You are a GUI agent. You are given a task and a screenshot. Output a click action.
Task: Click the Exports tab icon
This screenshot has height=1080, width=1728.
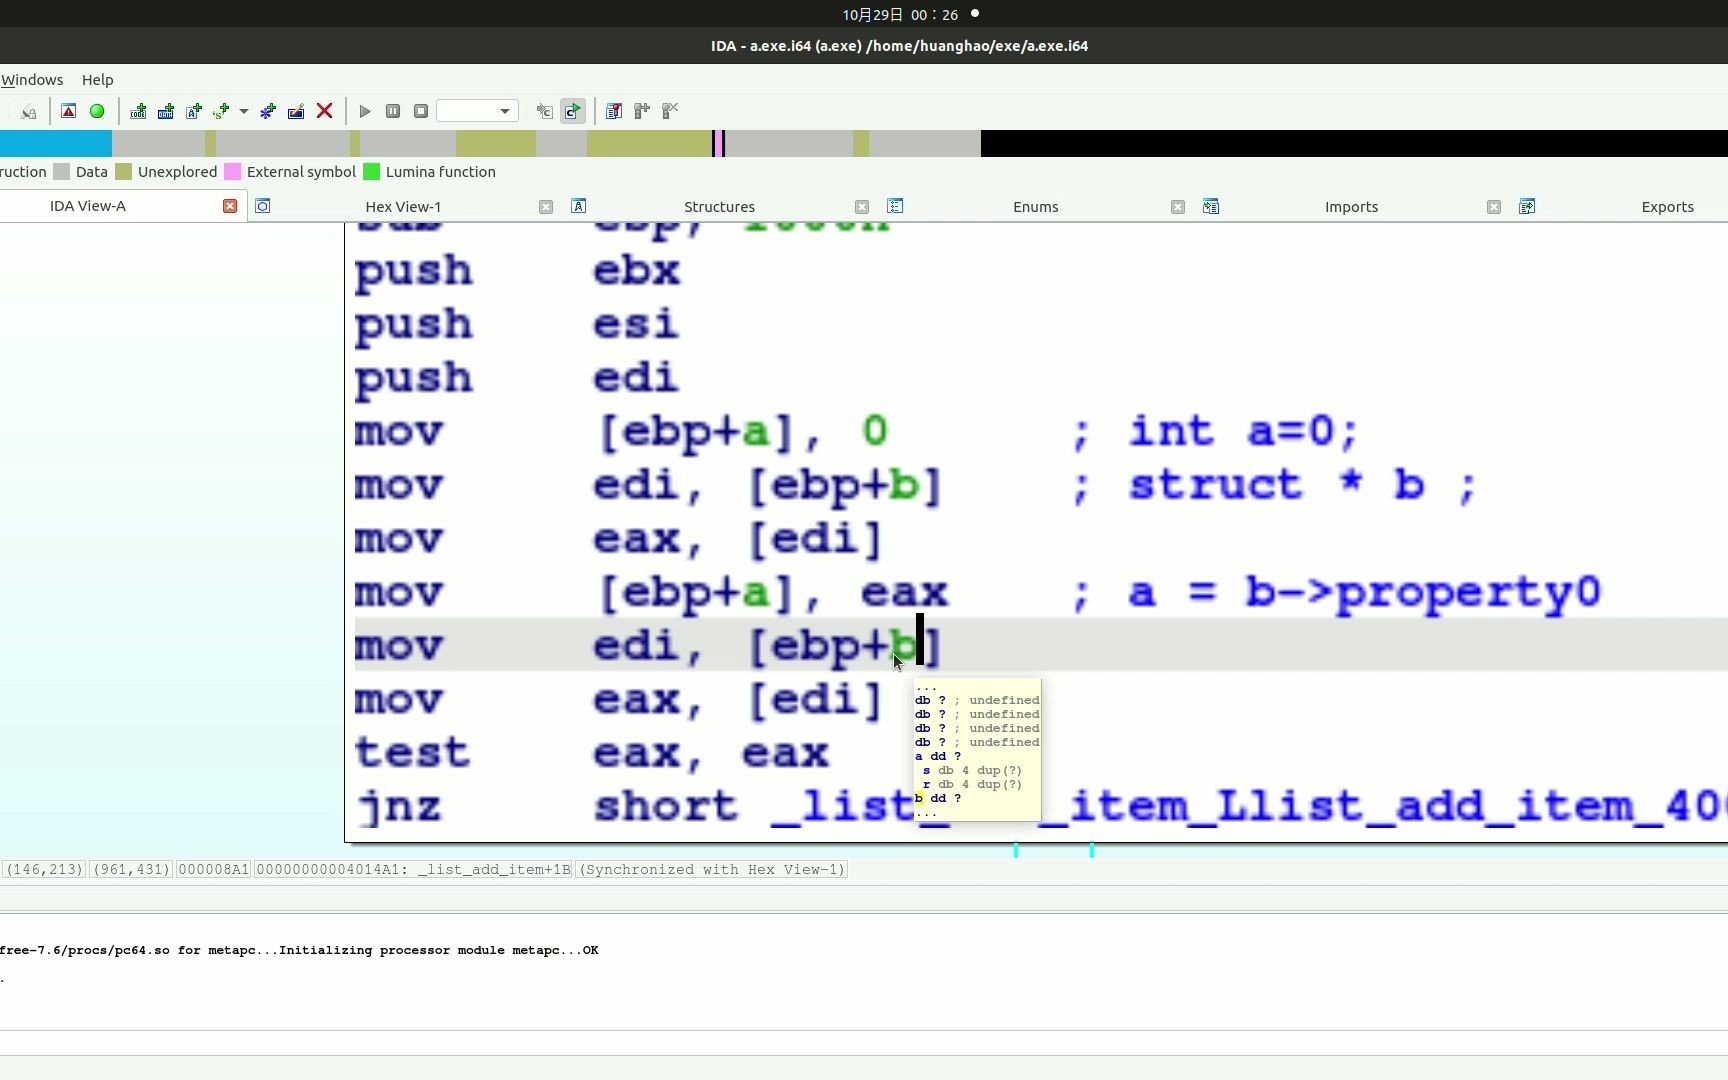pos(1527,206)
